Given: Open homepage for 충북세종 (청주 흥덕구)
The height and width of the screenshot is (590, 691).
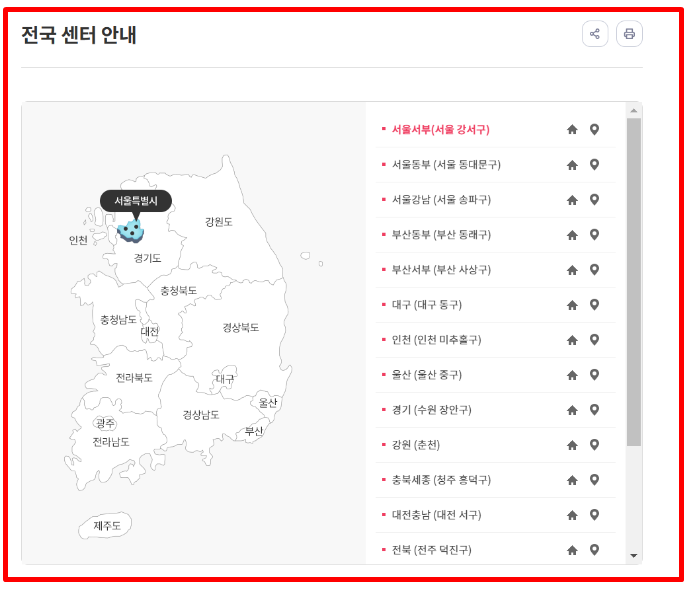Looking at the screenshot, I should [x=572, y=480].
